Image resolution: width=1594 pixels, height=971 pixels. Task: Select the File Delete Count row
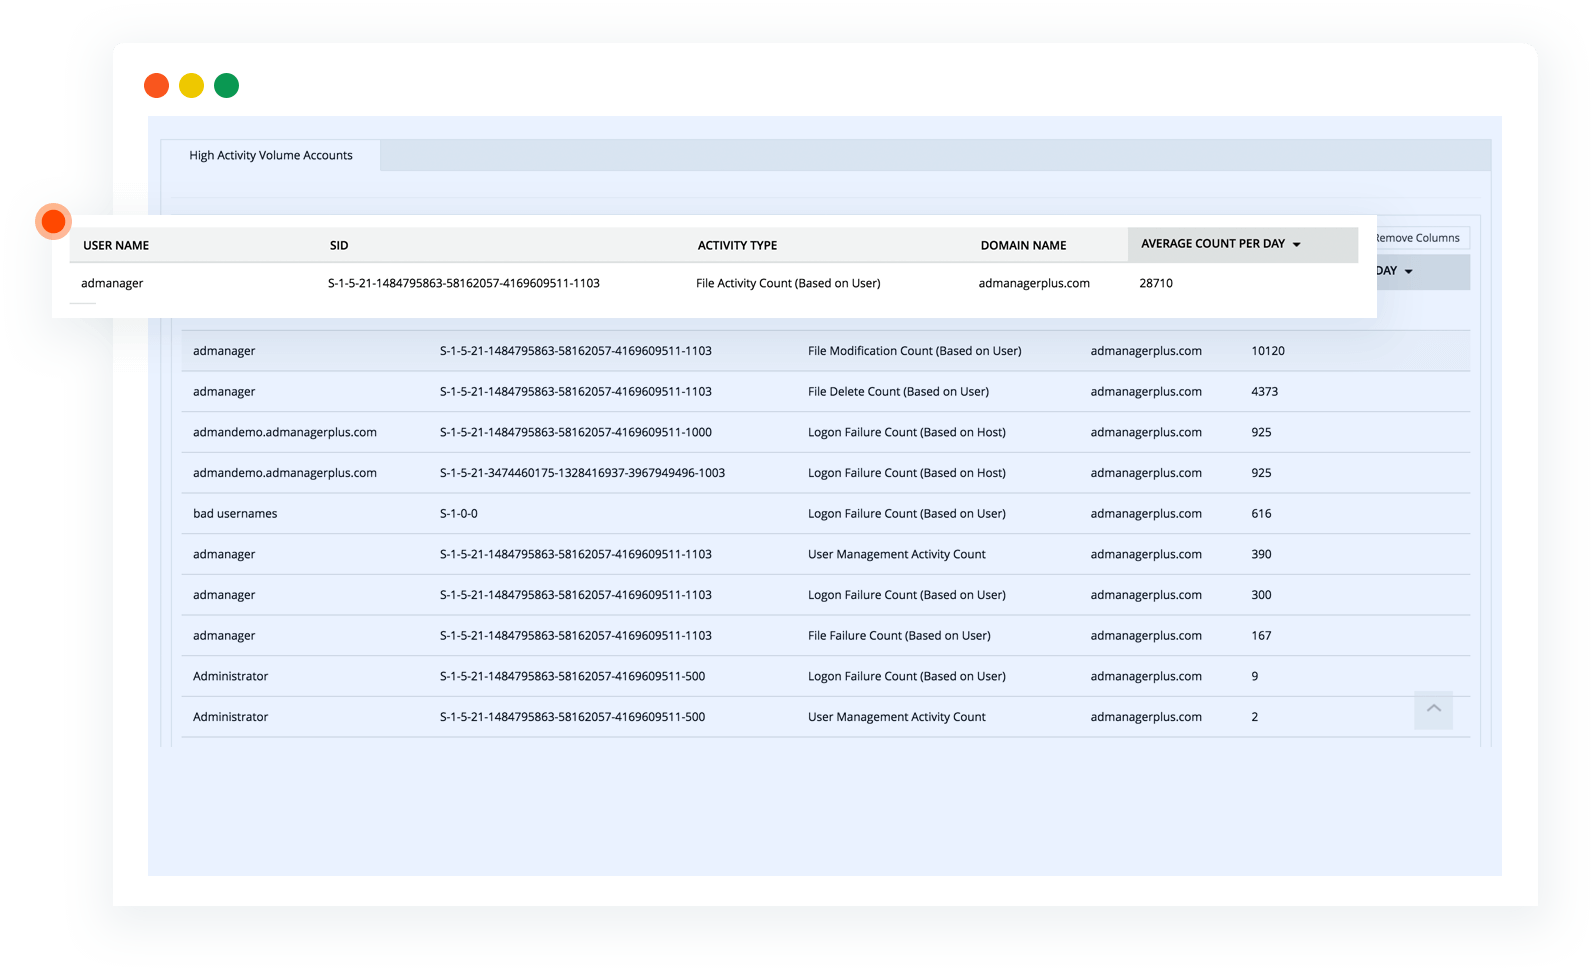coord(898,392)
